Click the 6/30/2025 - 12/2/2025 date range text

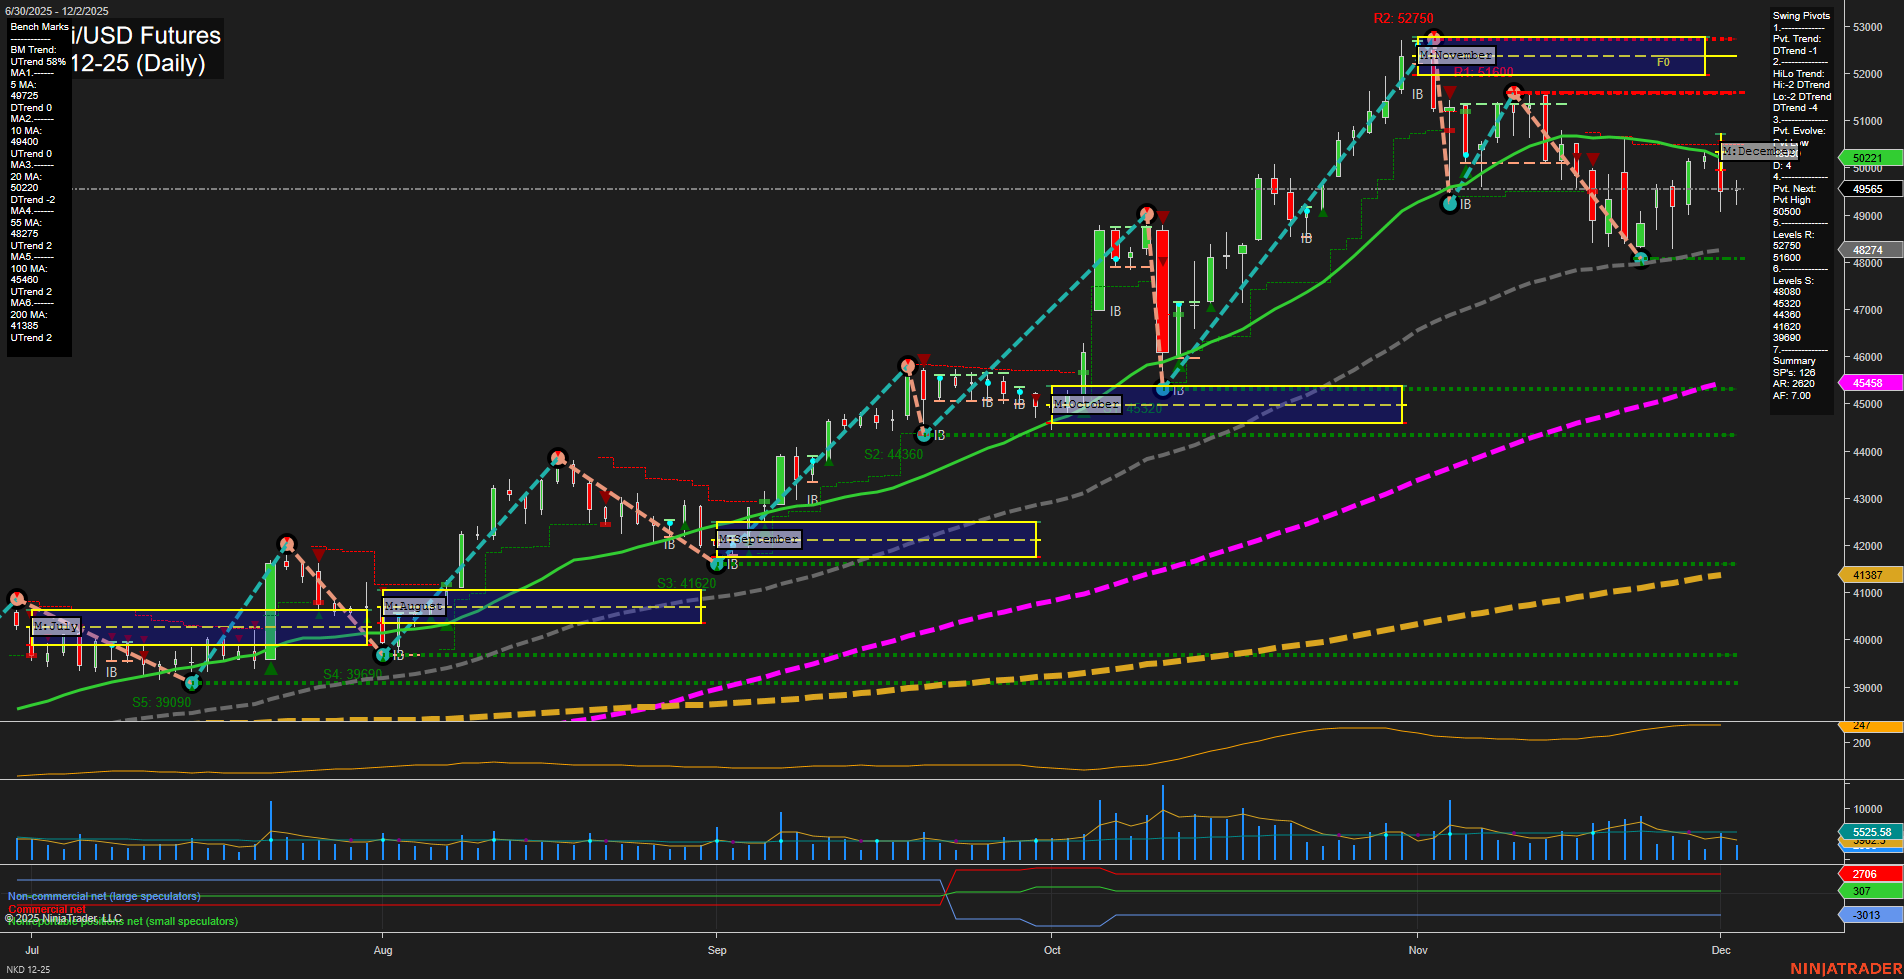pos(57,10)
